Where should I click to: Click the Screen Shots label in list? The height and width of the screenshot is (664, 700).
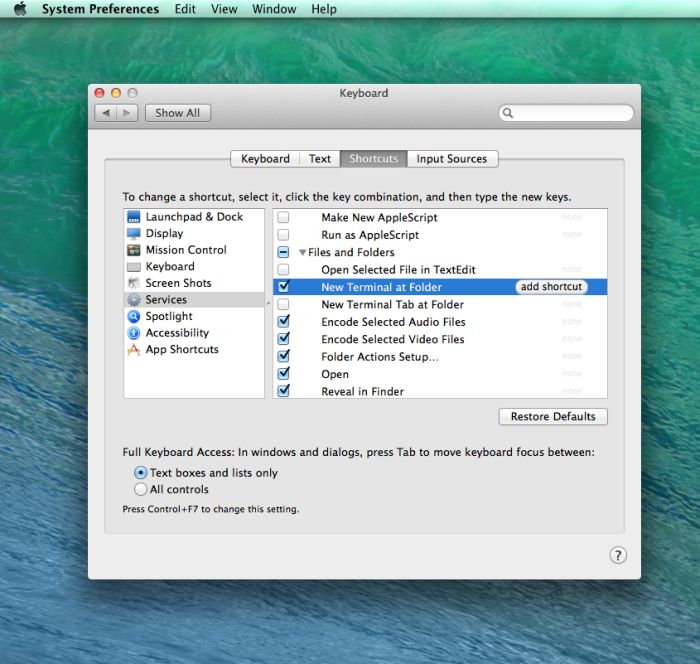(x=178, y=283)
